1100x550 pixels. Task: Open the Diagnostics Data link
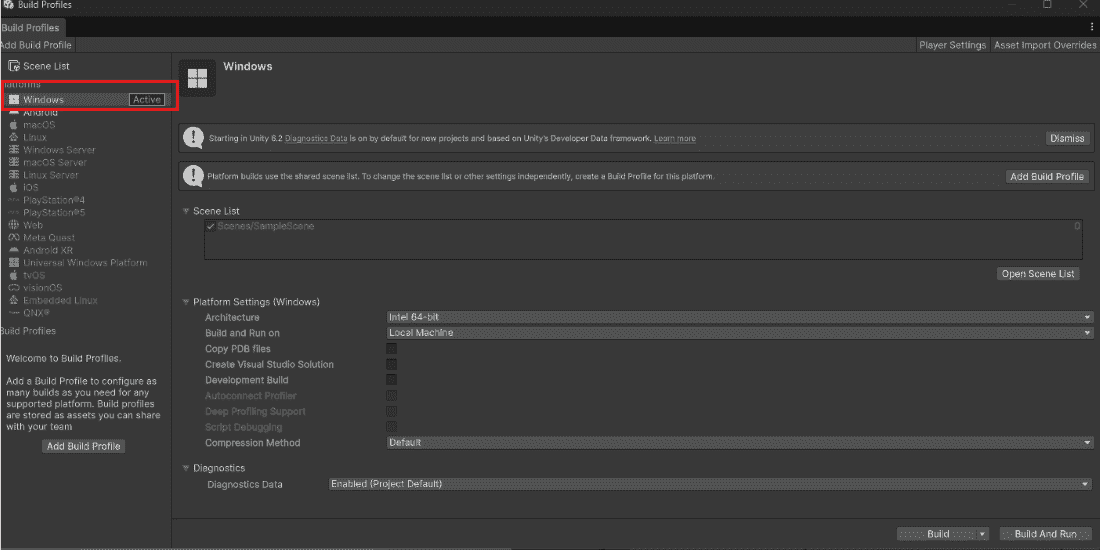[x=316, y=139]
